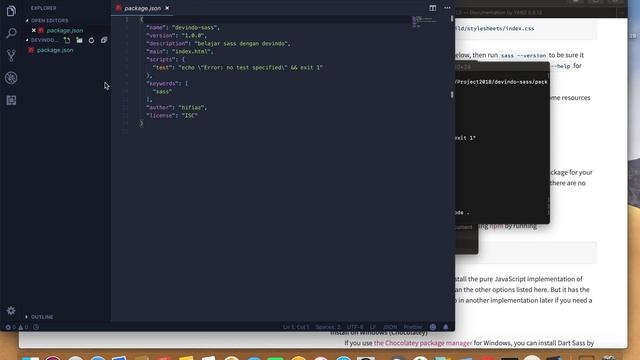Image resolution: width=640 pixels, height=360 pixels.
Task: Click the feedback smiley in status bar
Action: click(x=433, y=327)
